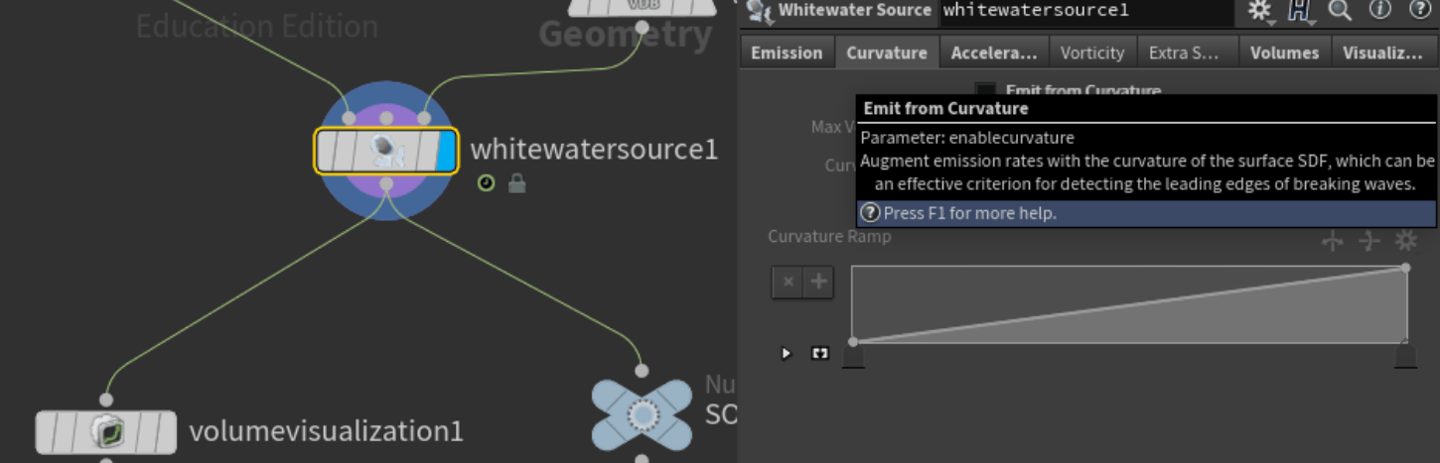The height and width of the screenshot is (463, 1440).
Task: Maximize the ramp with the fit icon
Action: pos(820,353)
